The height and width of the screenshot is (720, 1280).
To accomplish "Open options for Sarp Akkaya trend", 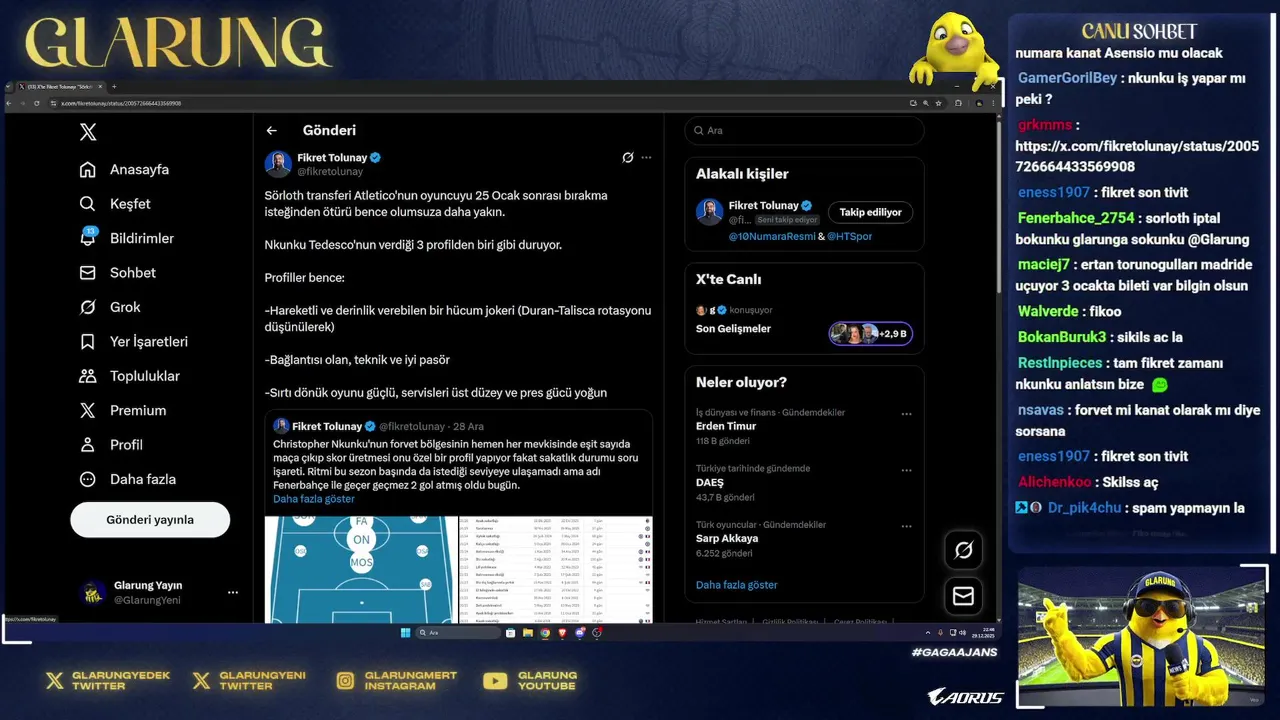I will tap(906, 526).
